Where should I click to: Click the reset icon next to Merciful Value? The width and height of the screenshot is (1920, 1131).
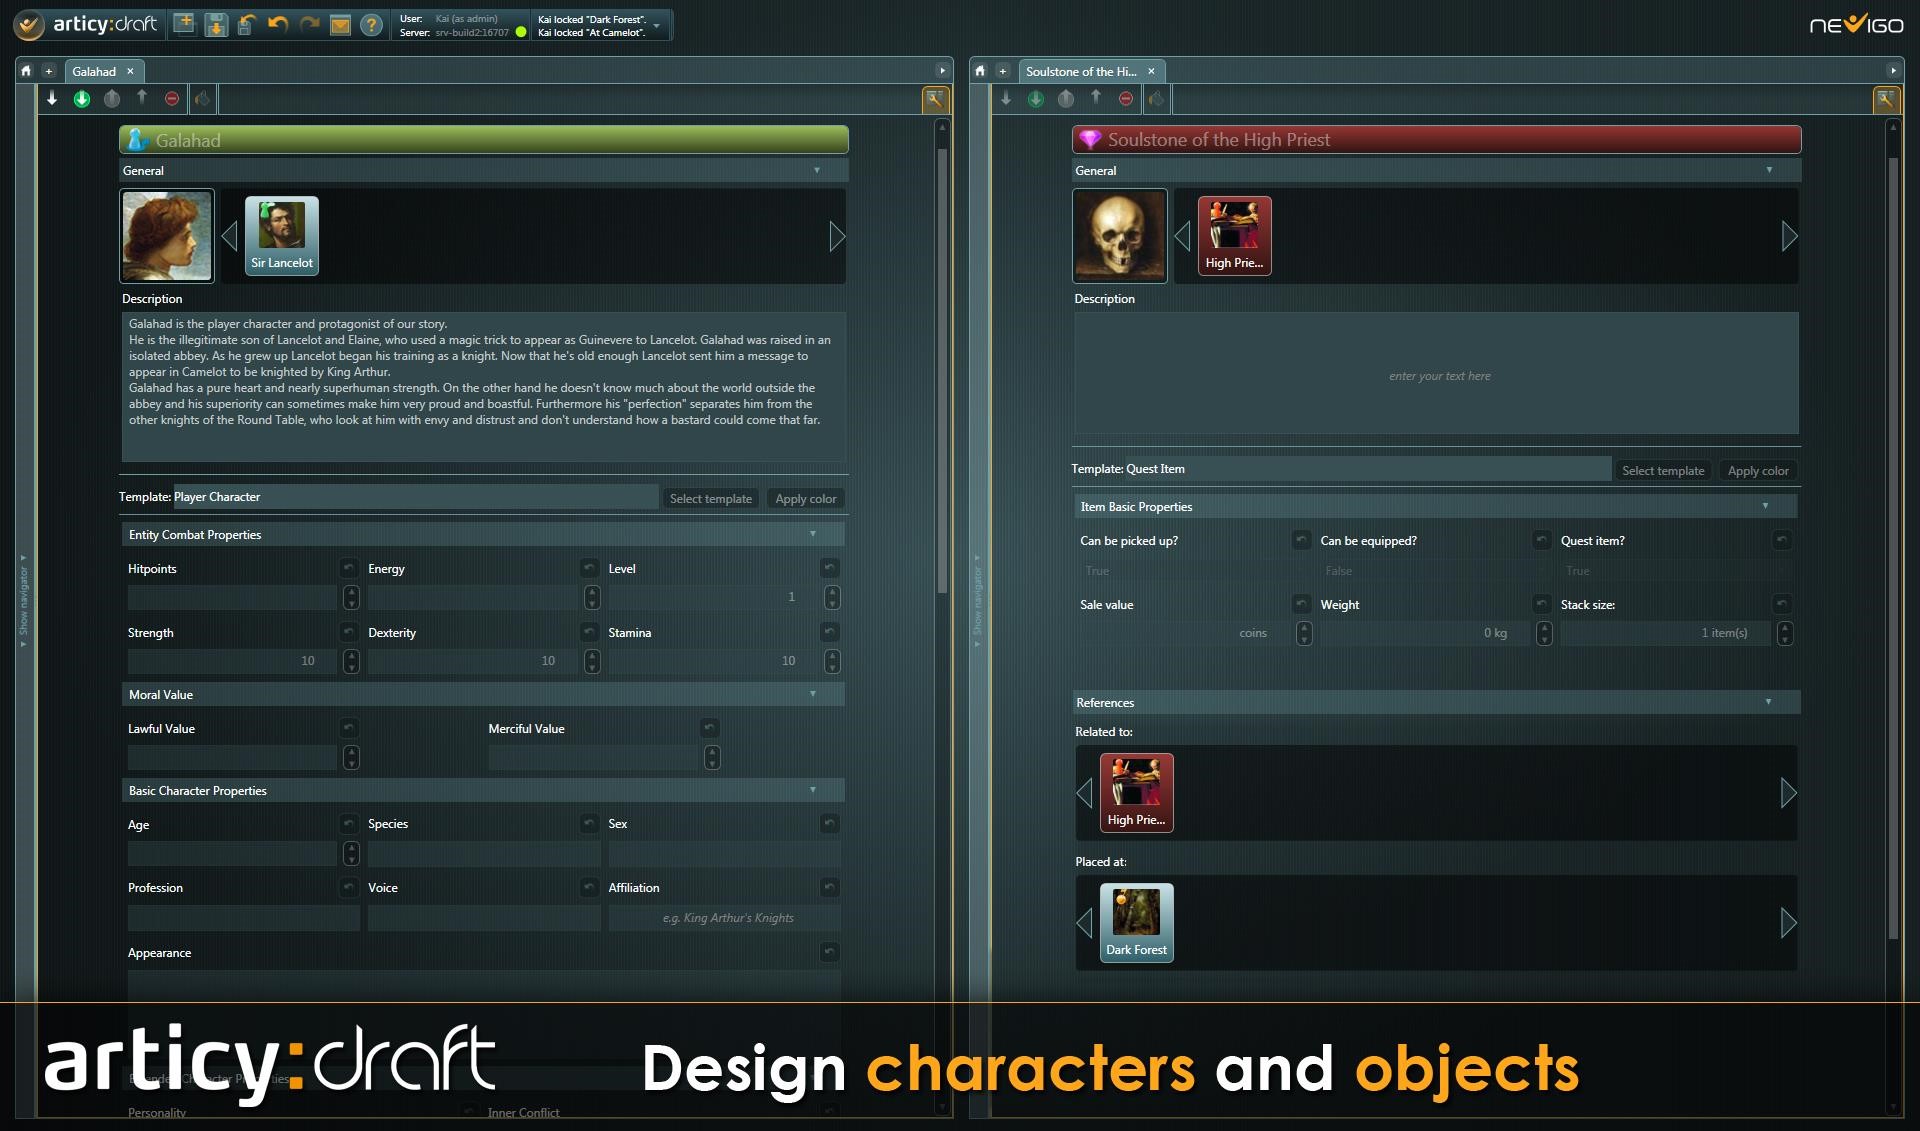coord(709,728)
